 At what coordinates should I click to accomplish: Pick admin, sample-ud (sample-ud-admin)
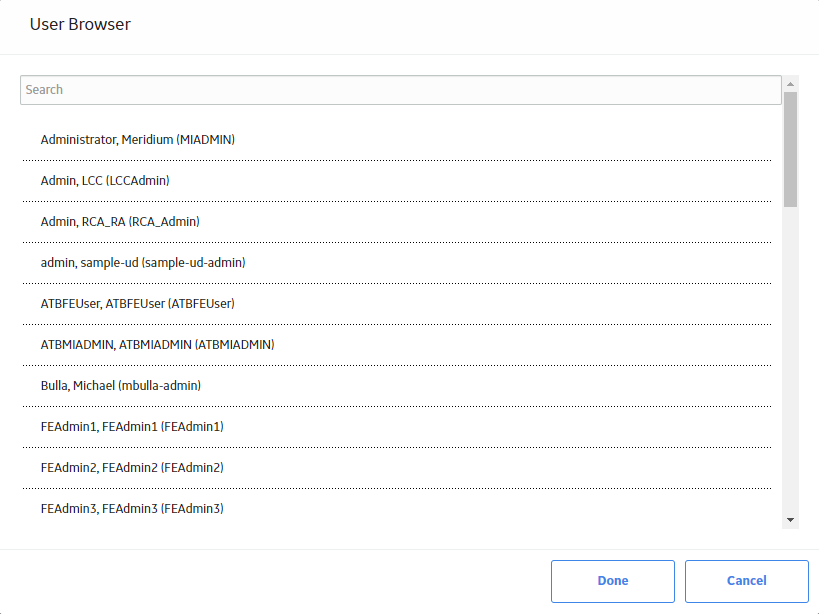[397, 263]
